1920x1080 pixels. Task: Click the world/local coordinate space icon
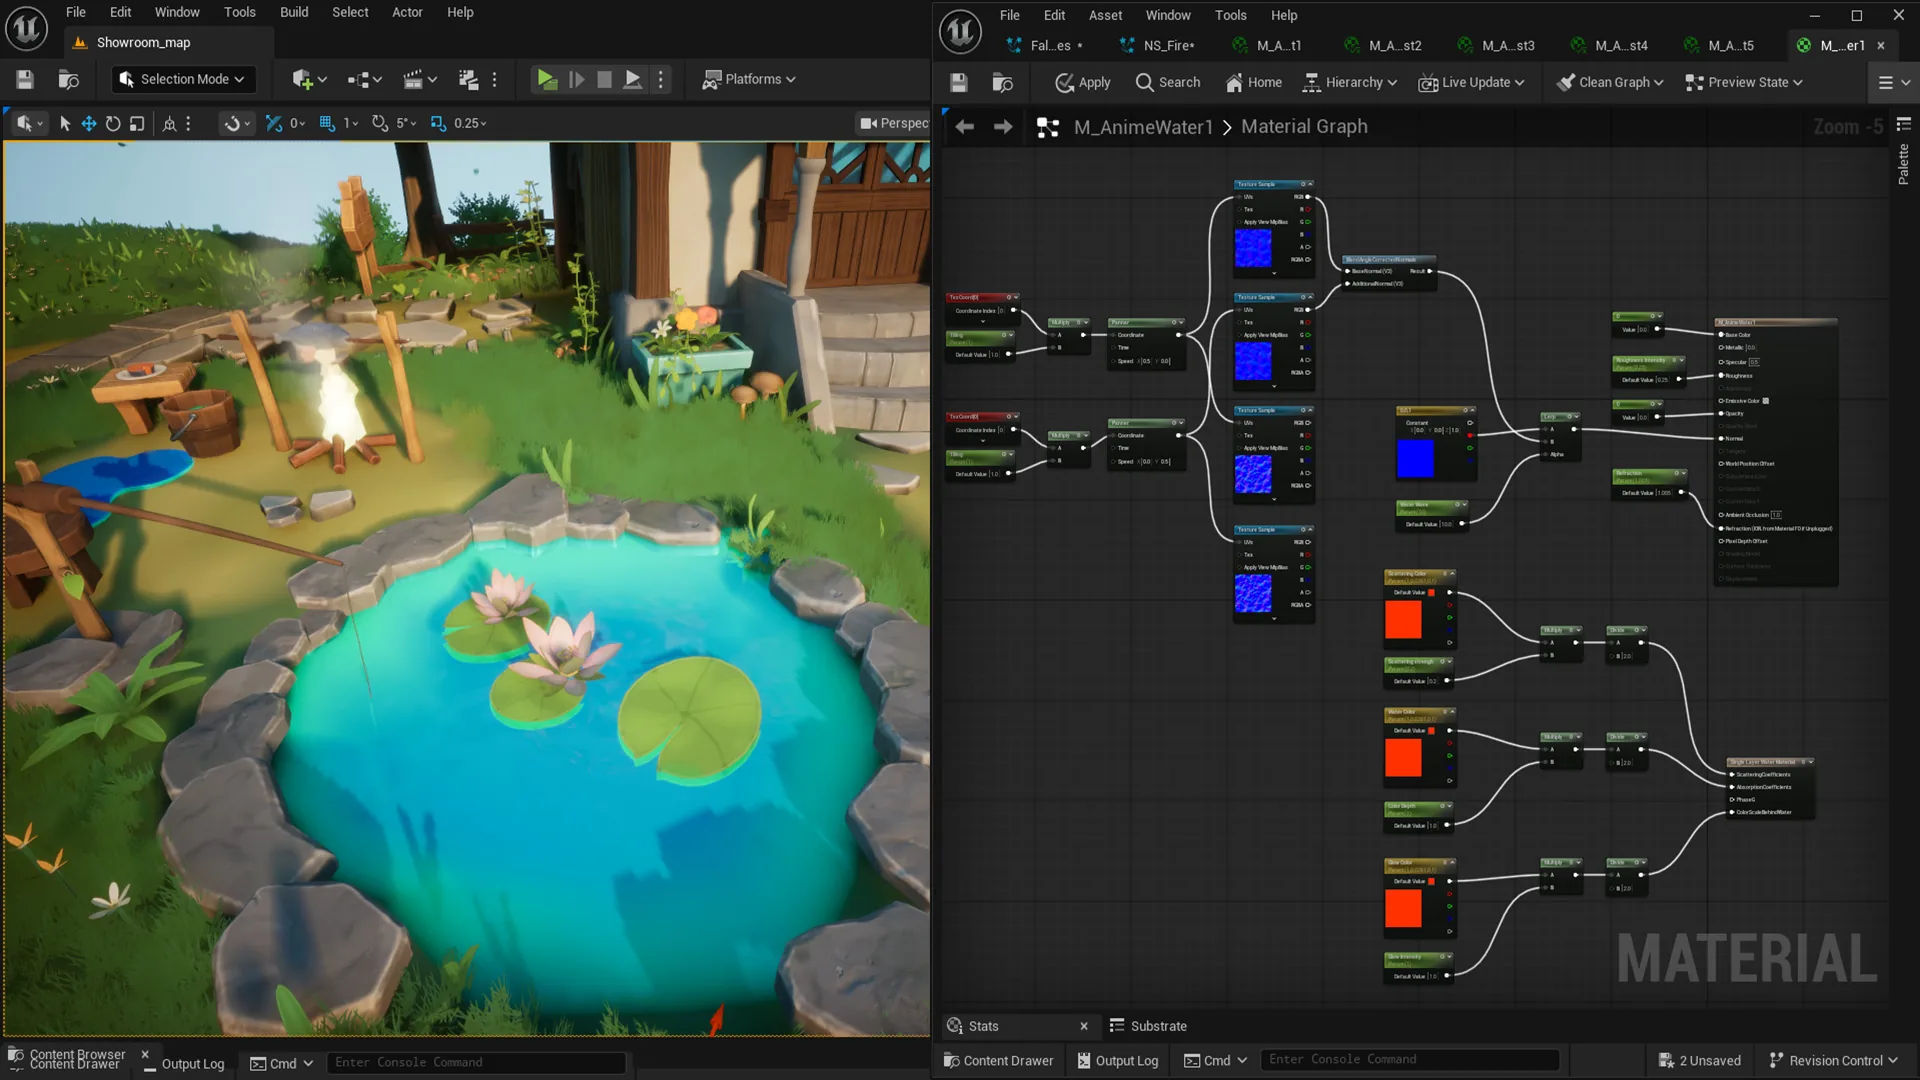tap(169, 123)
